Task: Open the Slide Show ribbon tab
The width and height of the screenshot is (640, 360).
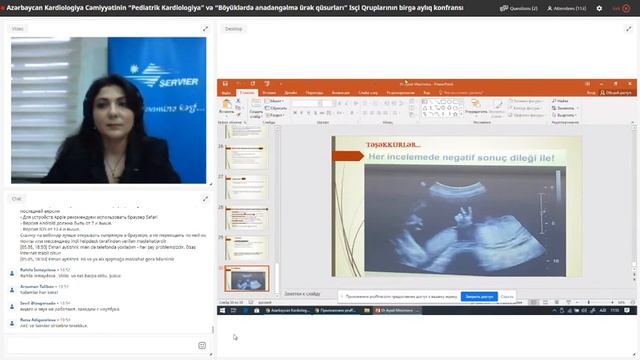Action: (368, 93)
